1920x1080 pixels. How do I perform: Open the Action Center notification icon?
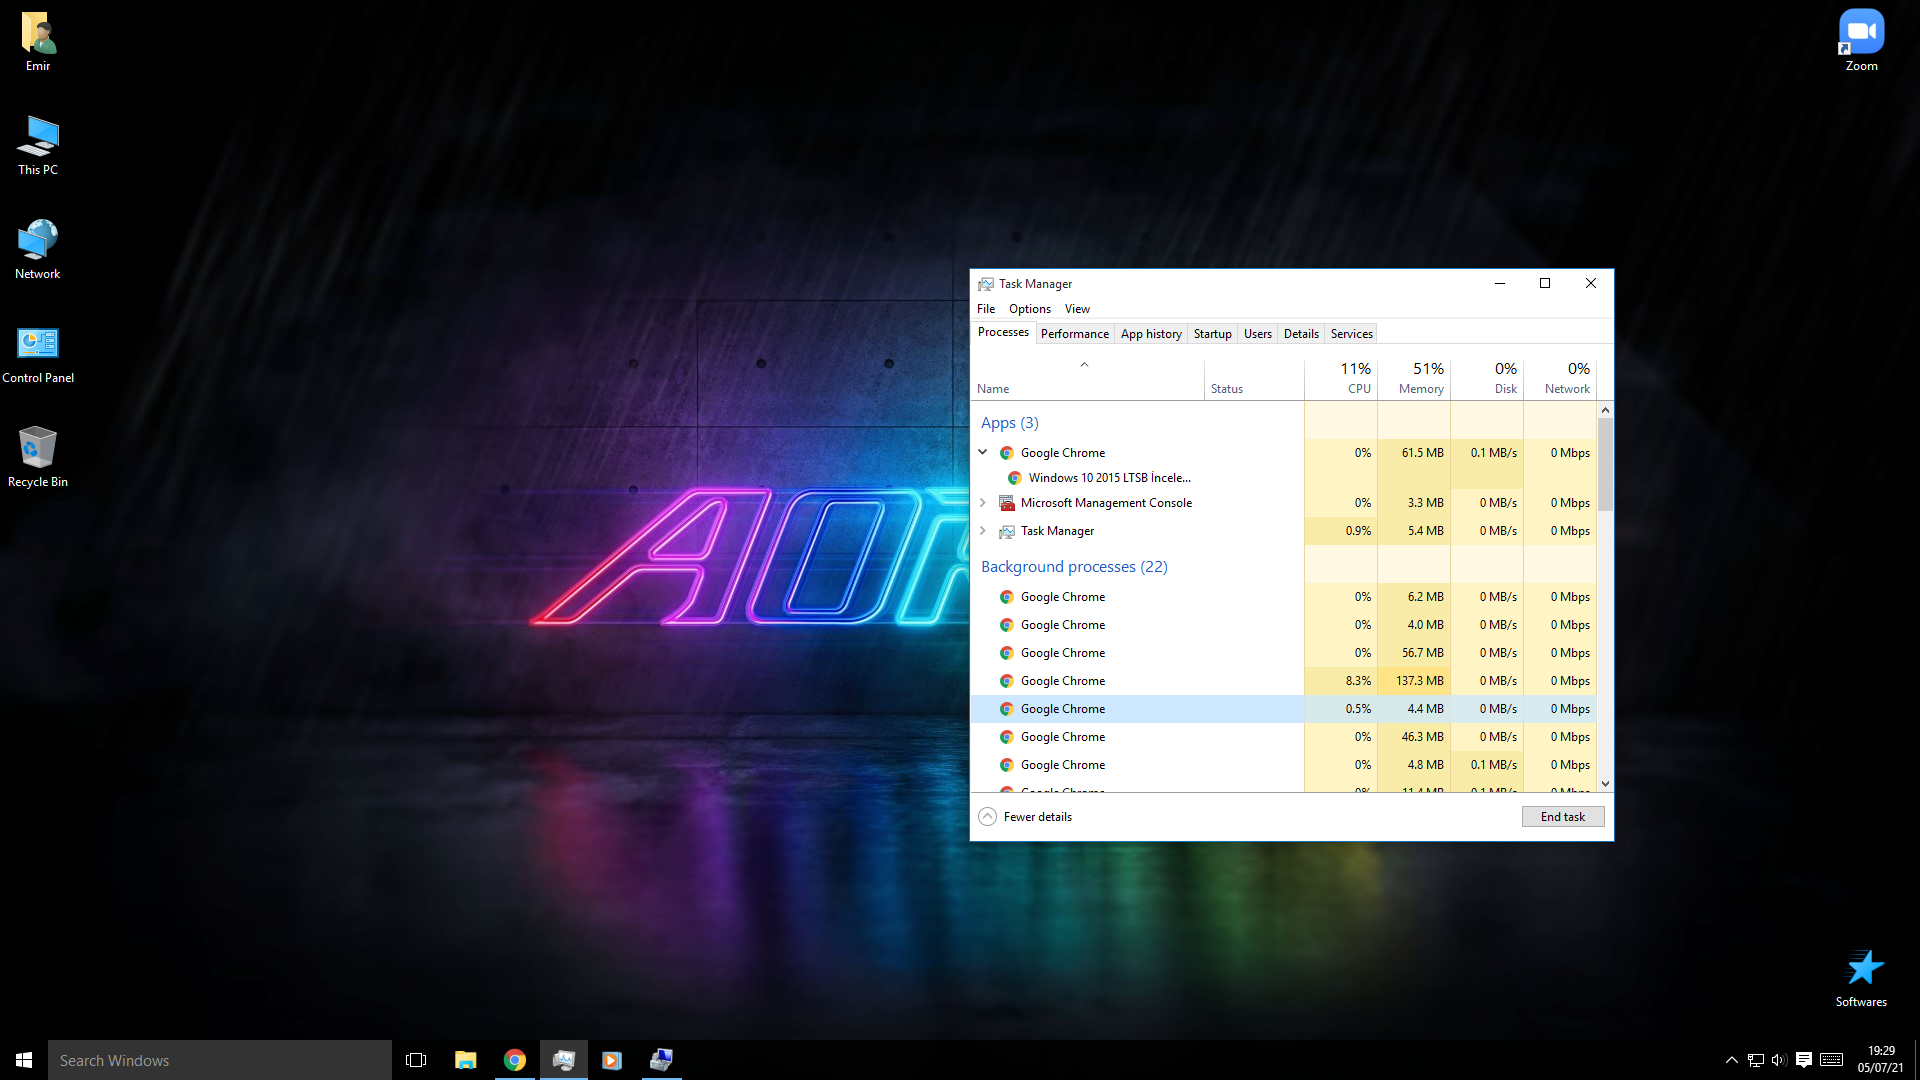coord(1804,1060)
